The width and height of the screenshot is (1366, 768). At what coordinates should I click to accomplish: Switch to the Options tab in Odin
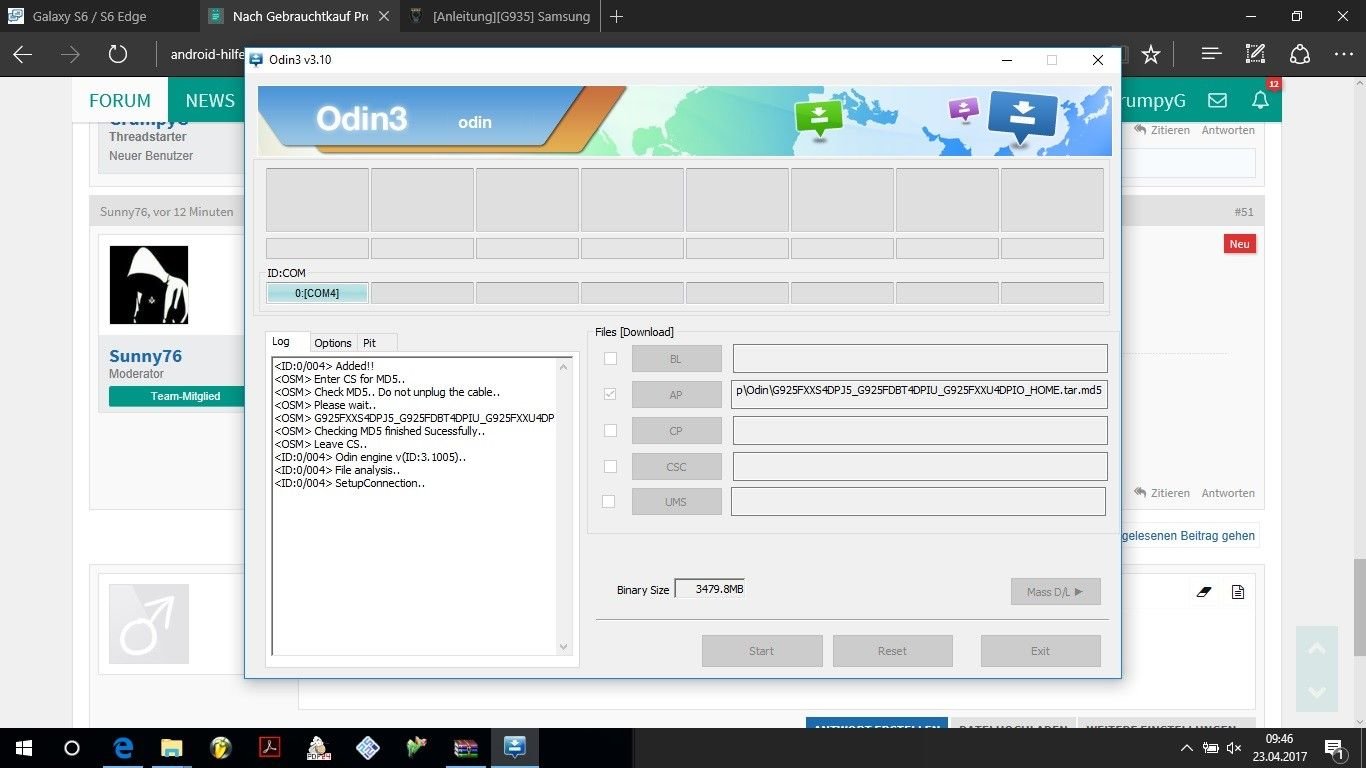click(x=333, y=342)
